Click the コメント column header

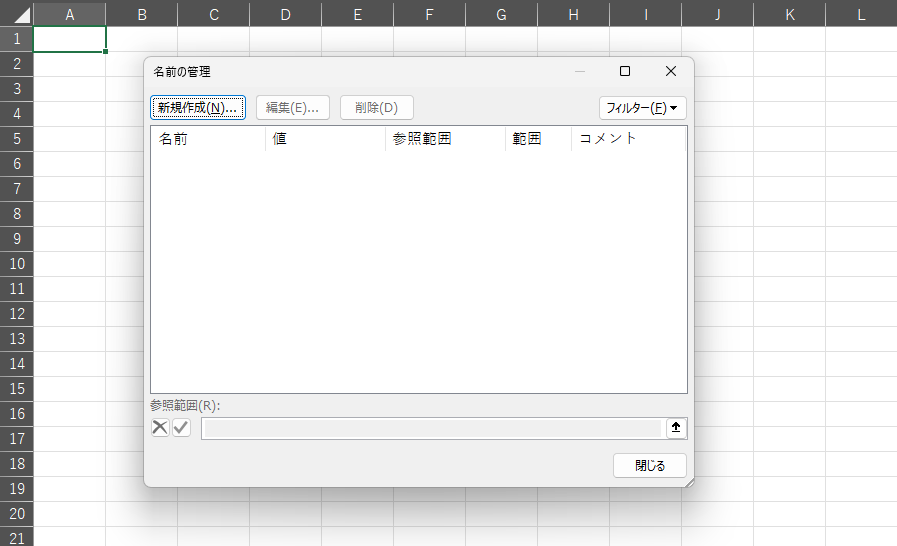[x=628, y=139]
